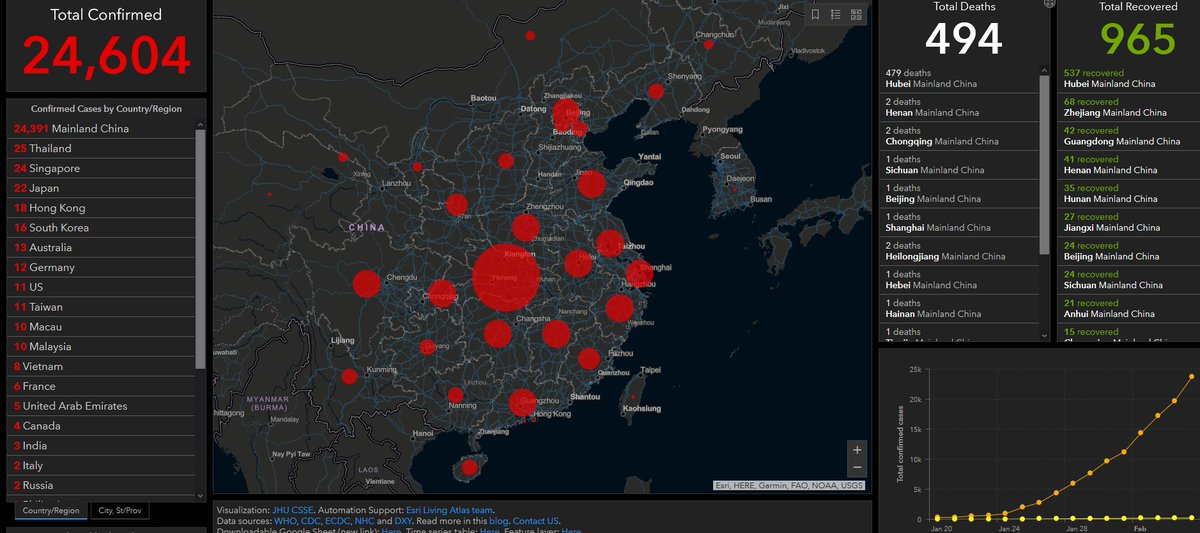This screenshot has height=533, width=1200.
Task: Select '68 recovered Zhejiang' entry
Action: (1128, 107)
